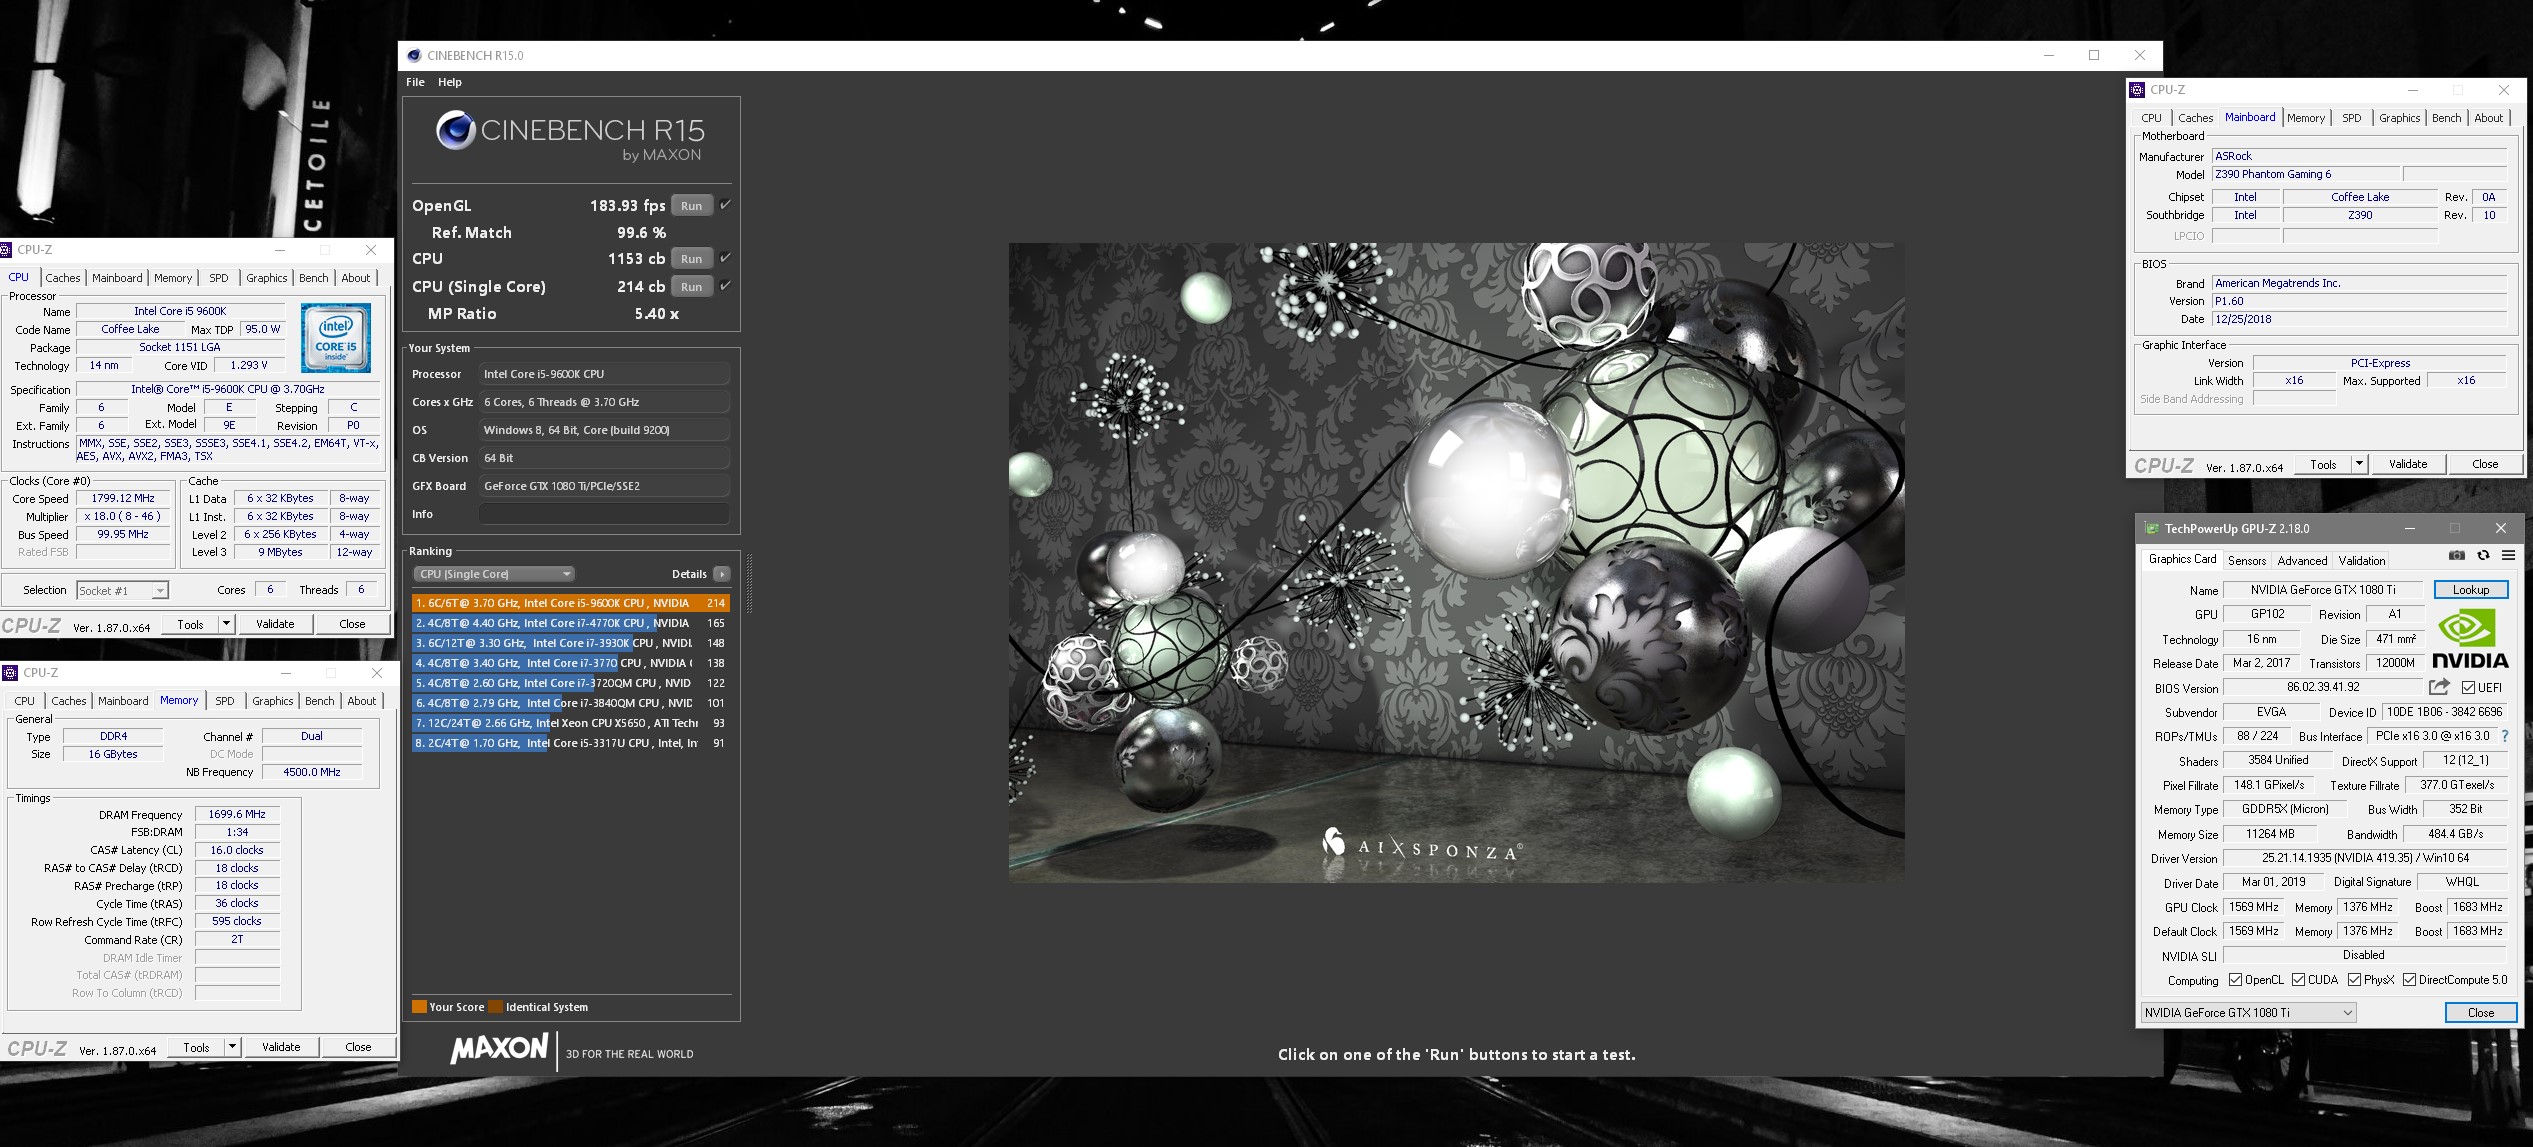Click the MAXON logo at bottom of Cinebench
This screenshot has height=1147, width=2533.
(x=499, y=1049)
